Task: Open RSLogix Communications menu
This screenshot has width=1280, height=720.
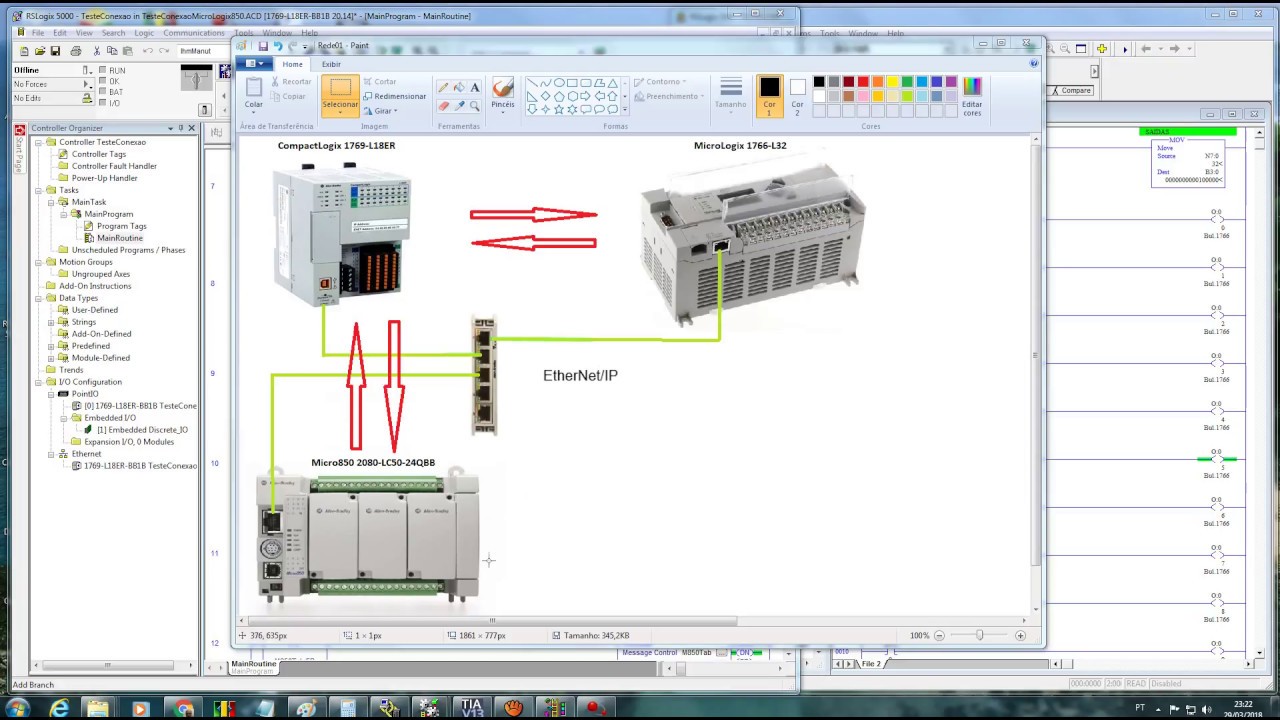Action: [194, 33]
